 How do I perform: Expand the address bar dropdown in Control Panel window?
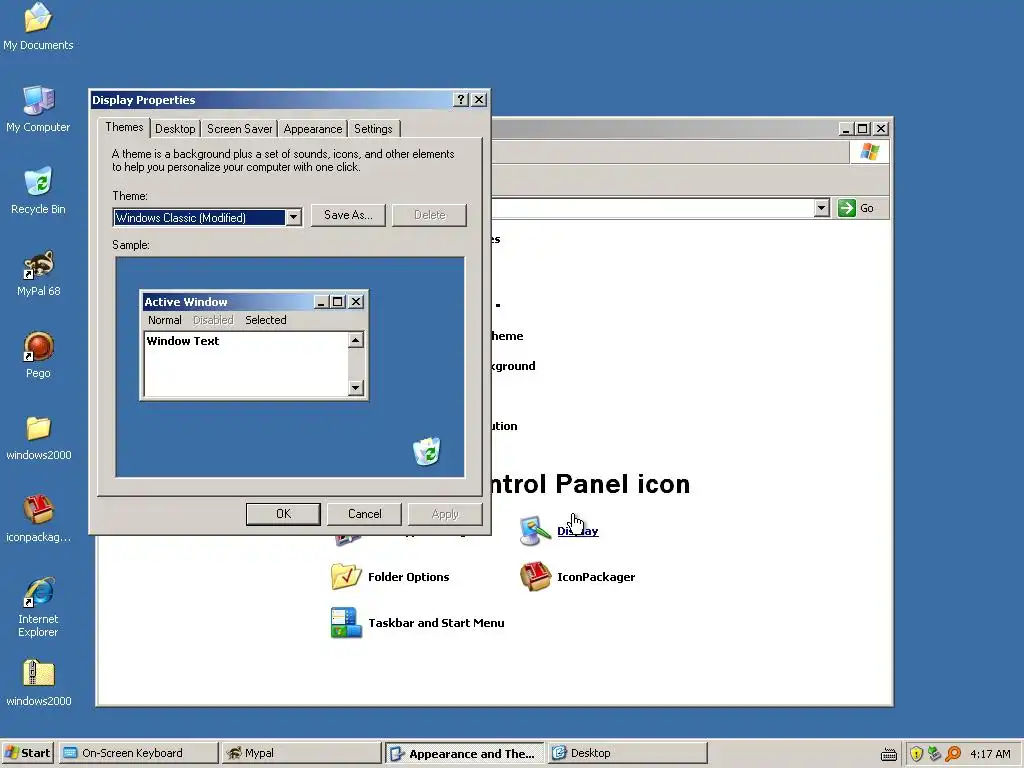[822, 208]
